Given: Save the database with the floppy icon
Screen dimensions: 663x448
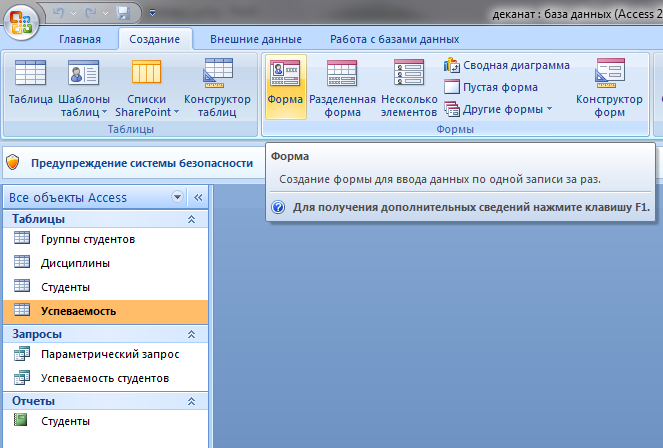Looking at the screenshot, I should (123, 13).
